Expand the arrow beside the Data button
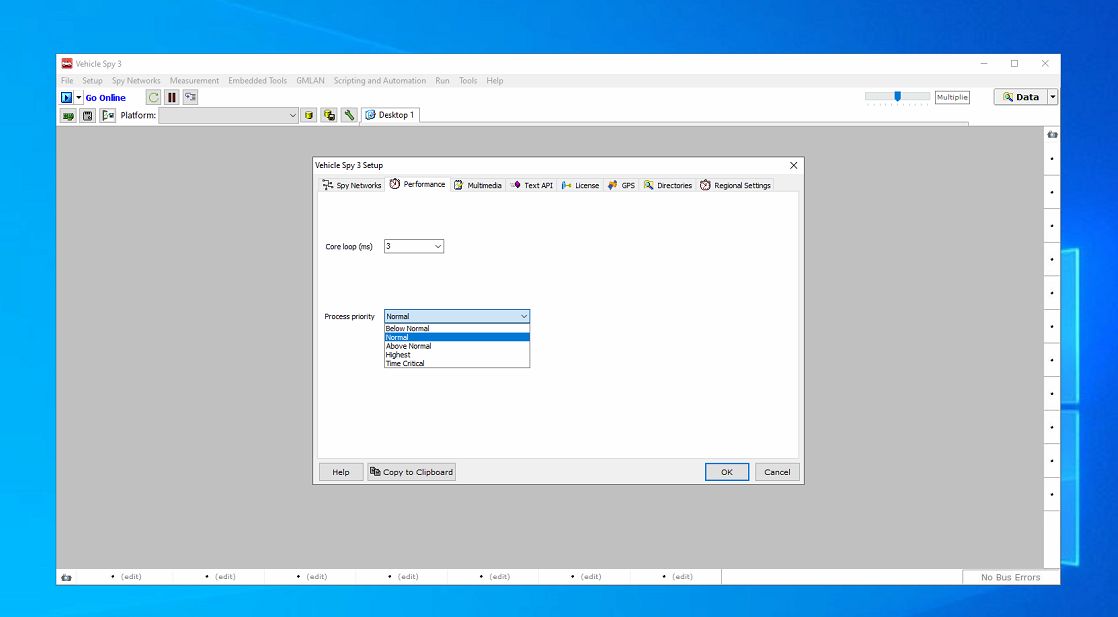 1052,97
